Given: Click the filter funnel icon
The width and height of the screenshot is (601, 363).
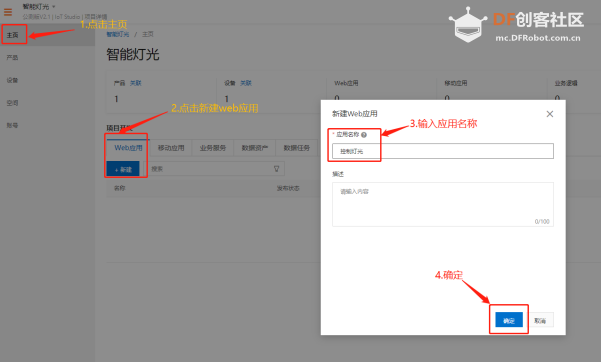Looking at the screenshot, I should 276,169.
